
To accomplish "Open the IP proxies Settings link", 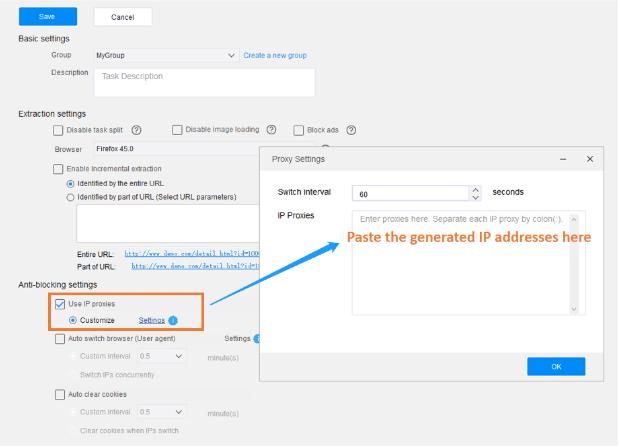I will pos(151,320).
